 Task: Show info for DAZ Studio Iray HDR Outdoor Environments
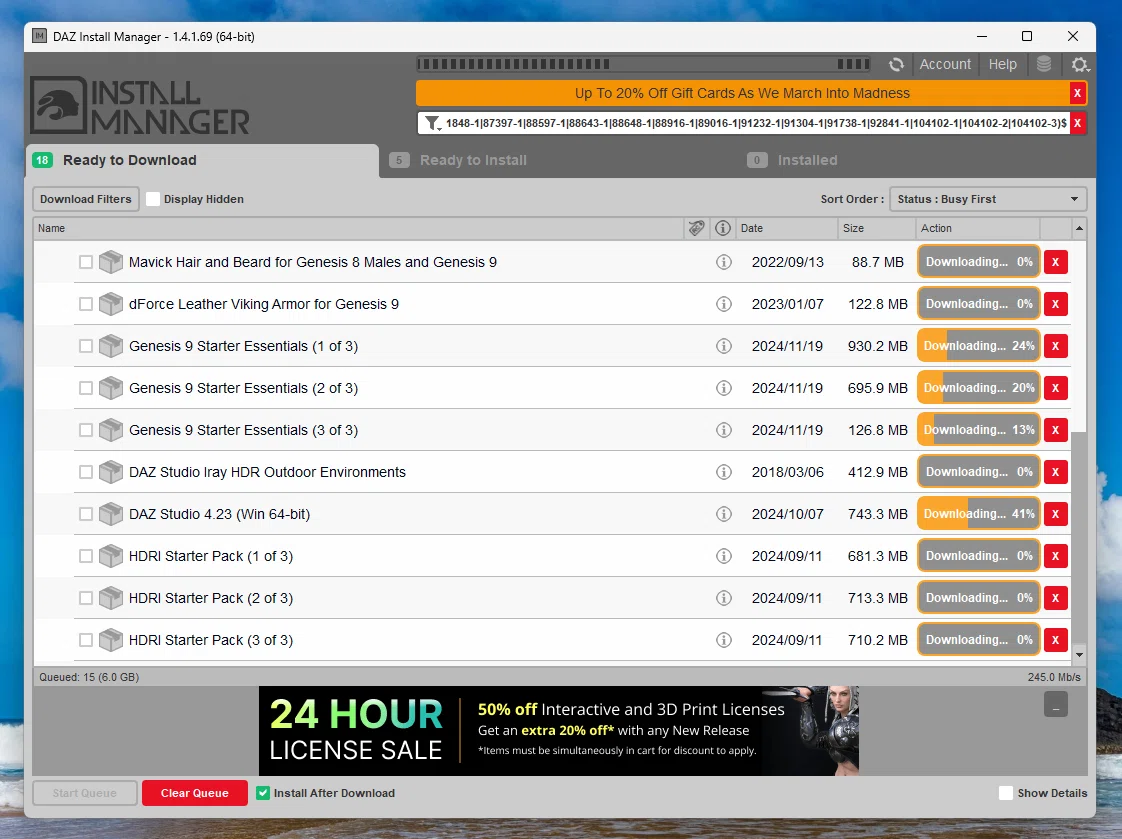[723, 472]
